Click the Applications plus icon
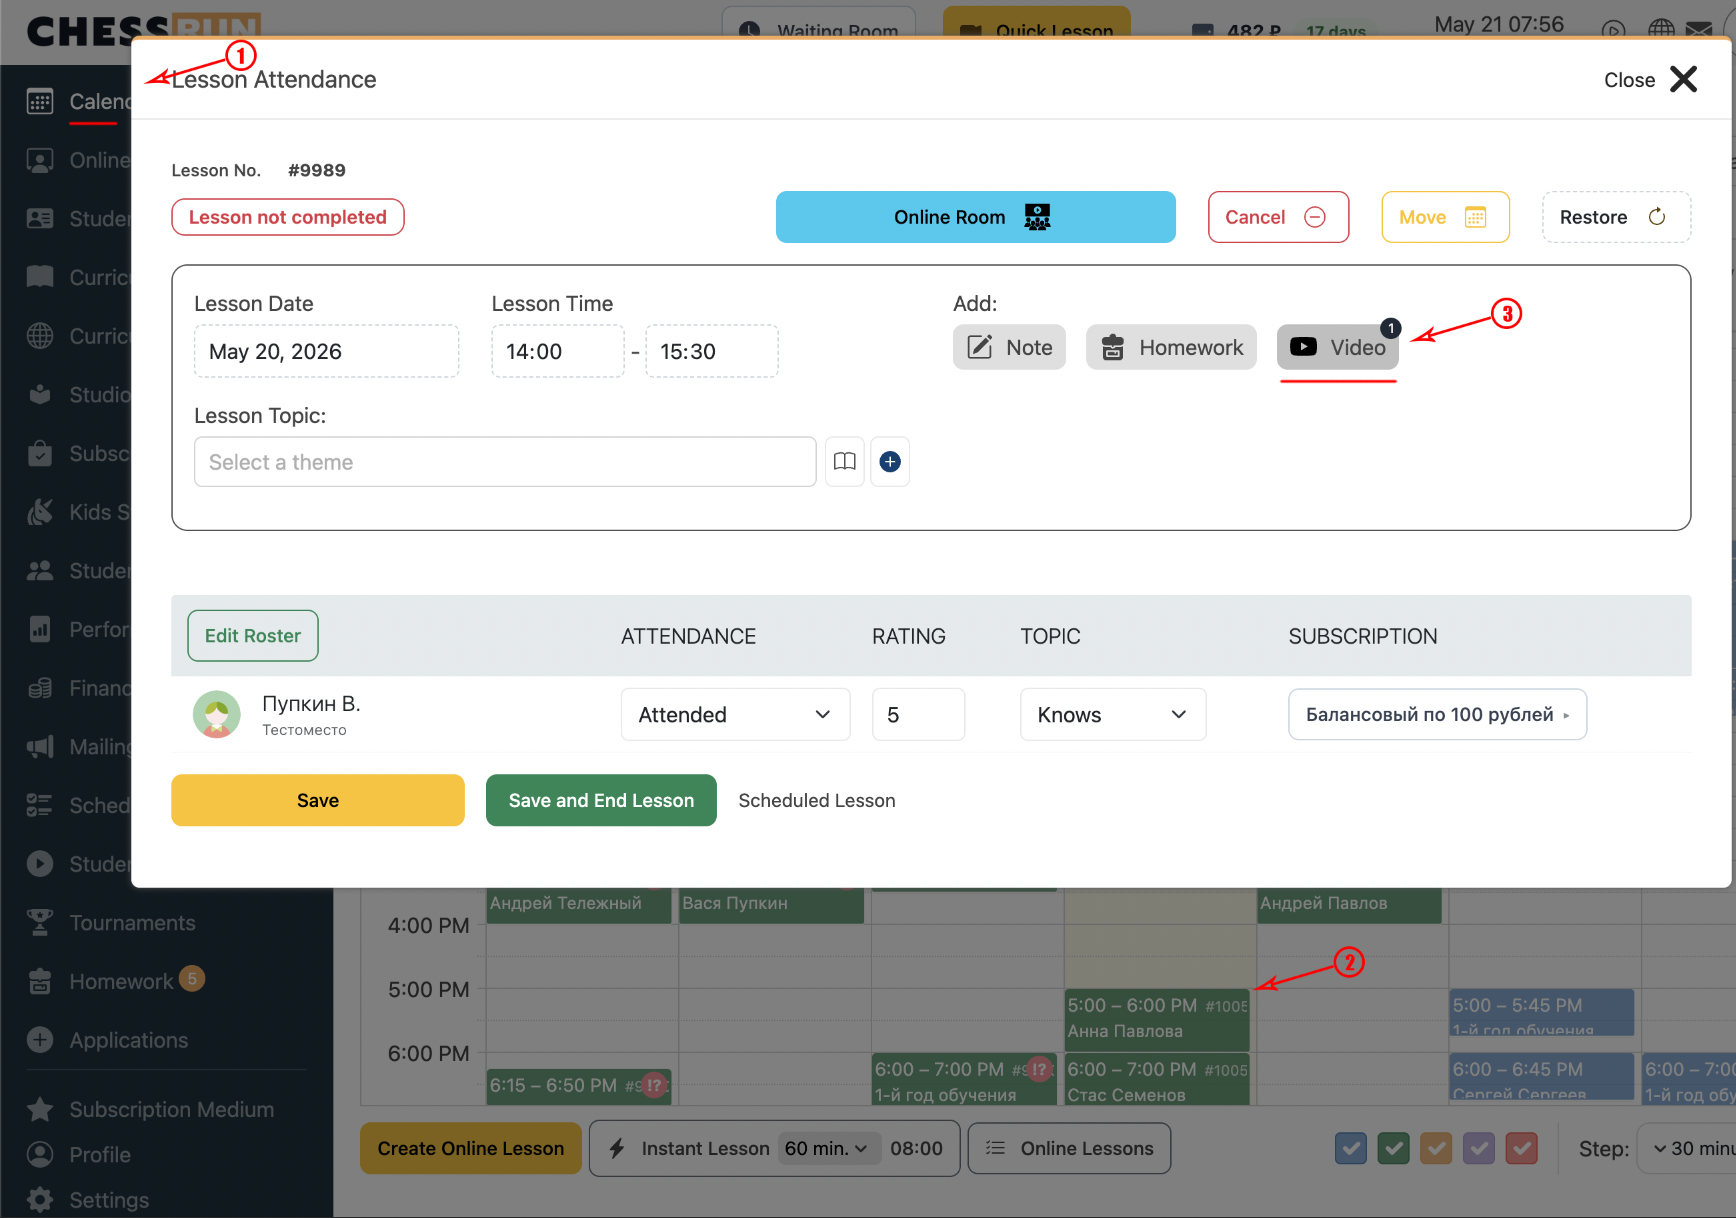1736x1218 pixels. tap(40, 1040)
